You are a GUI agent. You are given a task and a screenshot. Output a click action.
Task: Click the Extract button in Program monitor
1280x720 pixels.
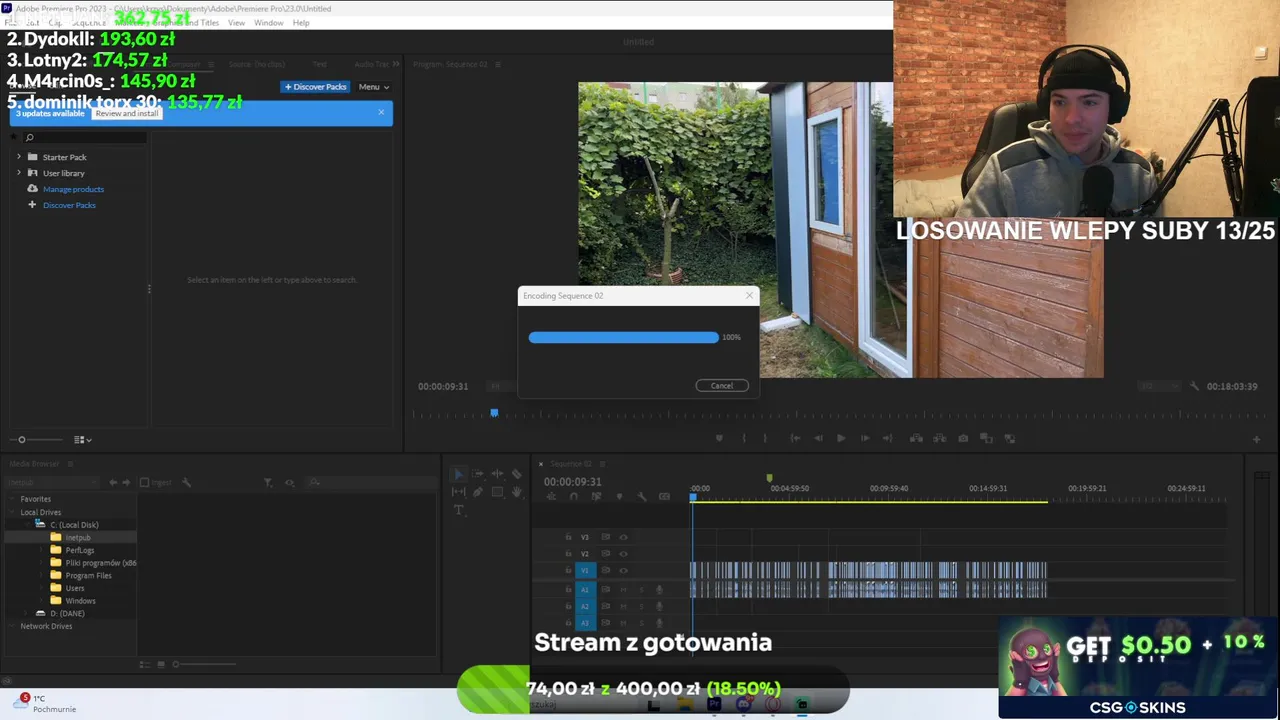pyautogui.click(x=940, y=438)
